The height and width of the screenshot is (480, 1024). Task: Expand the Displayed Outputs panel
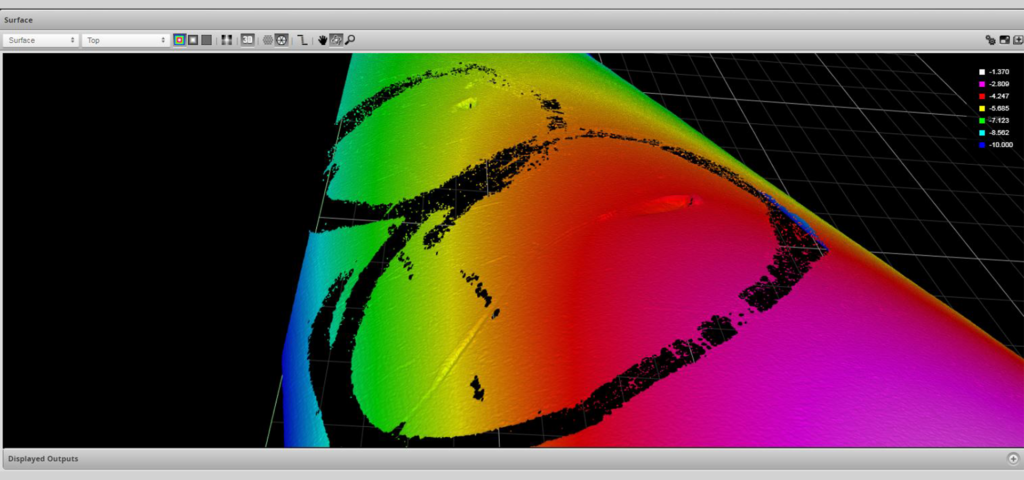[x=1012, y=459]
